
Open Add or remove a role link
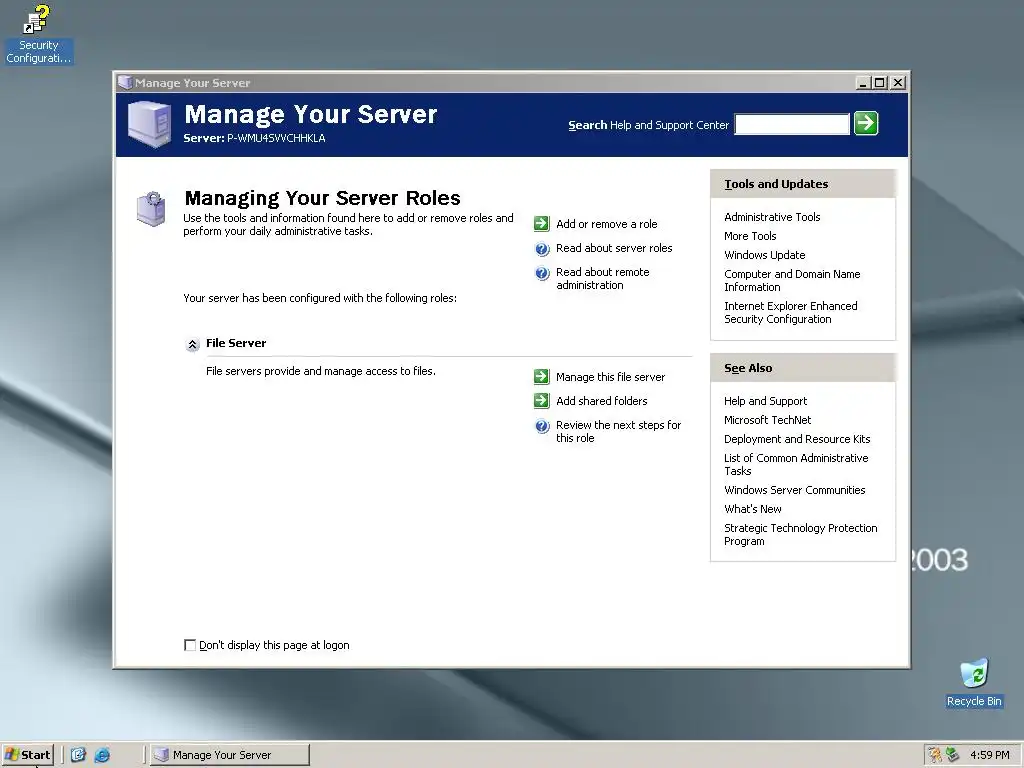(607, 224)
